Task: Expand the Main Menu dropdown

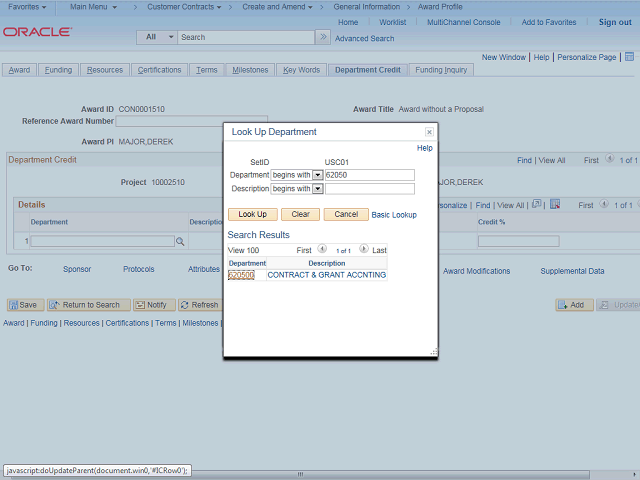Action: pyautogui.click(x=93, y=7)
